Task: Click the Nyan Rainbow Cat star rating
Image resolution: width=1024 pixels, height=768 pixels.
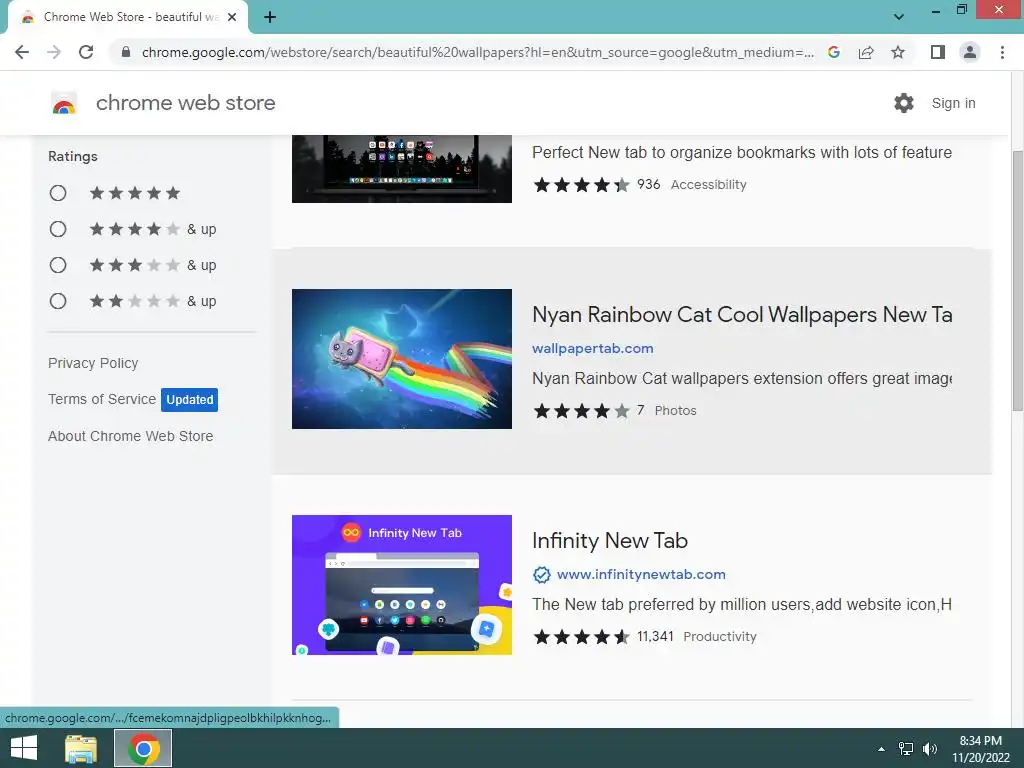Action: pos(581,411)
